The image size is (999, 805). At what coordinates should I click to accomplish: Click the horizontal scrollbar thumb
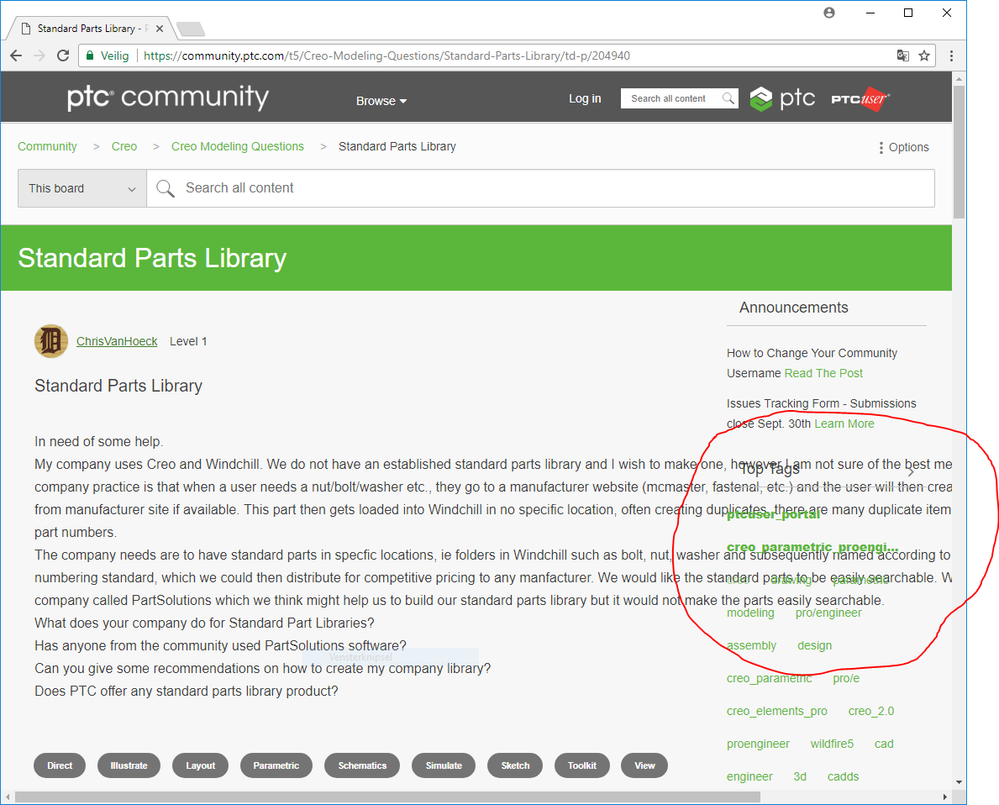[387, 797]
